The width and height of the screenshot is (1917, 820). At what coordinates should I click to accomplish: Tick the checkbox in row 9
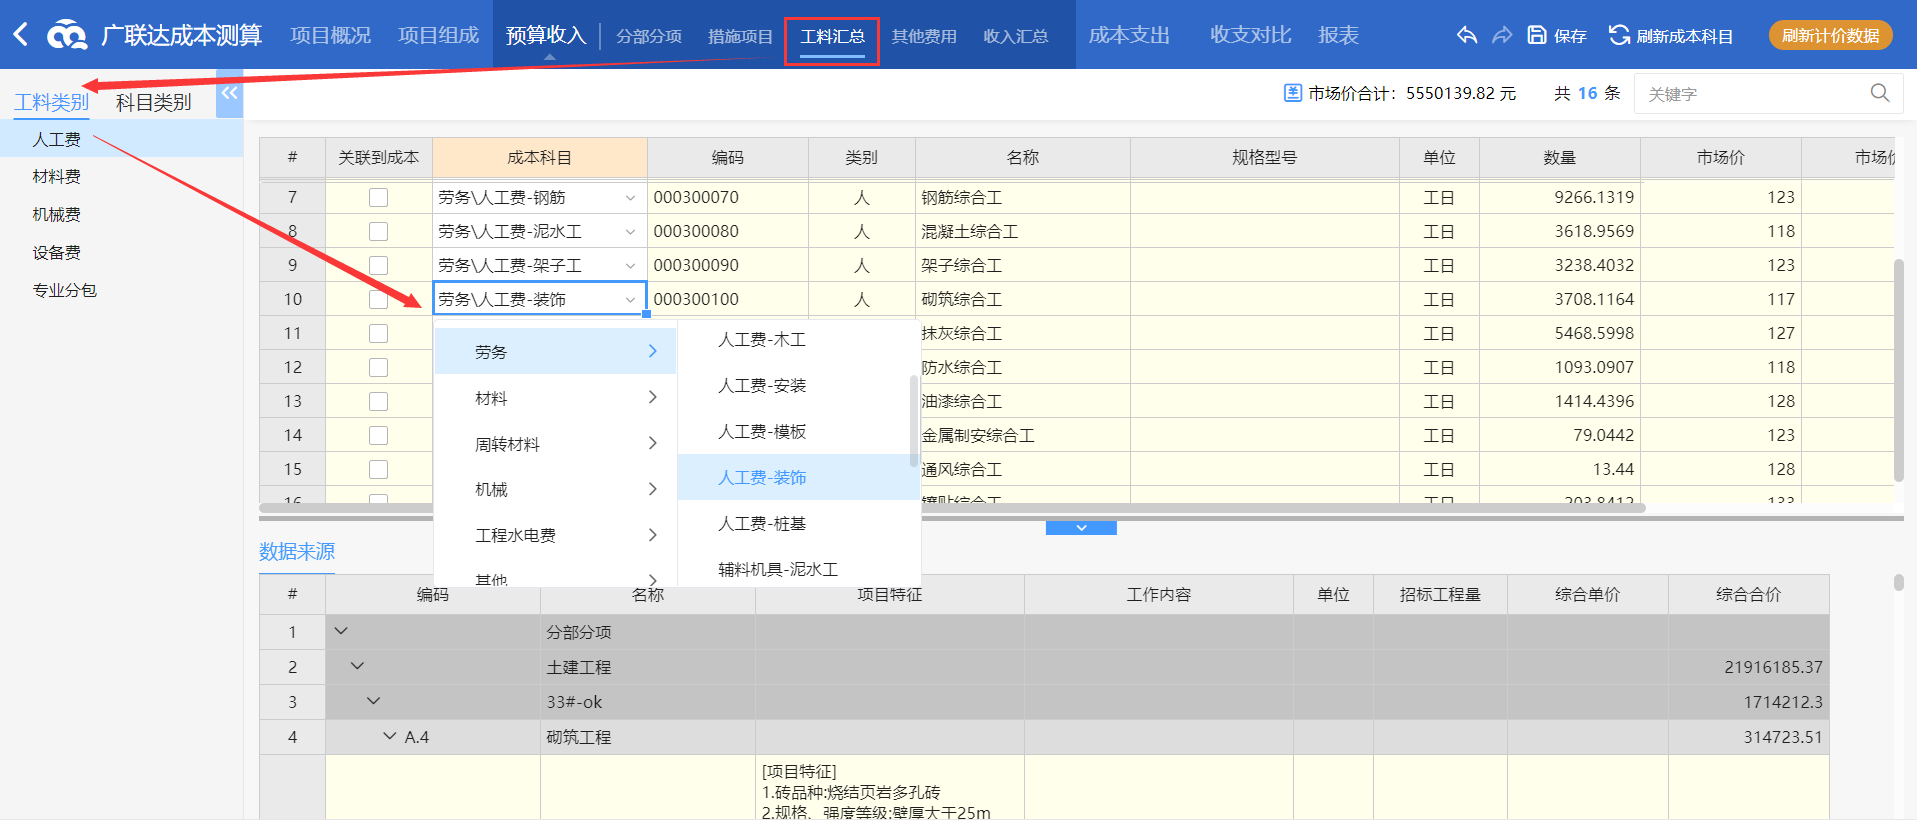click(x=378, y=265)
